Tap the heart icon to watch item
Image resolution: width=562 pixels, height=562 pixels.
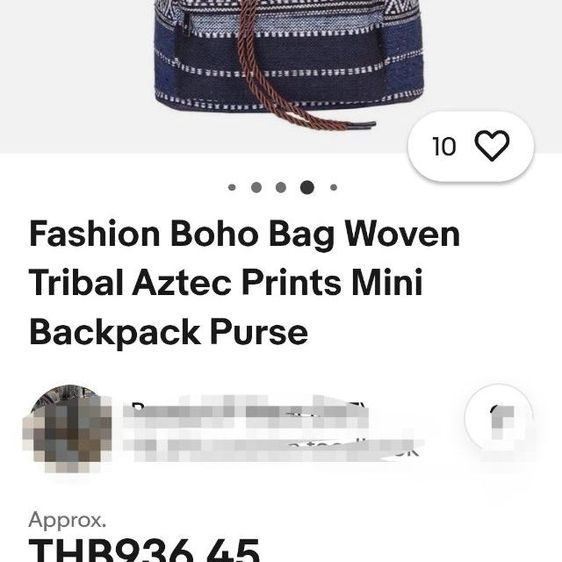(x=491, y=146)
